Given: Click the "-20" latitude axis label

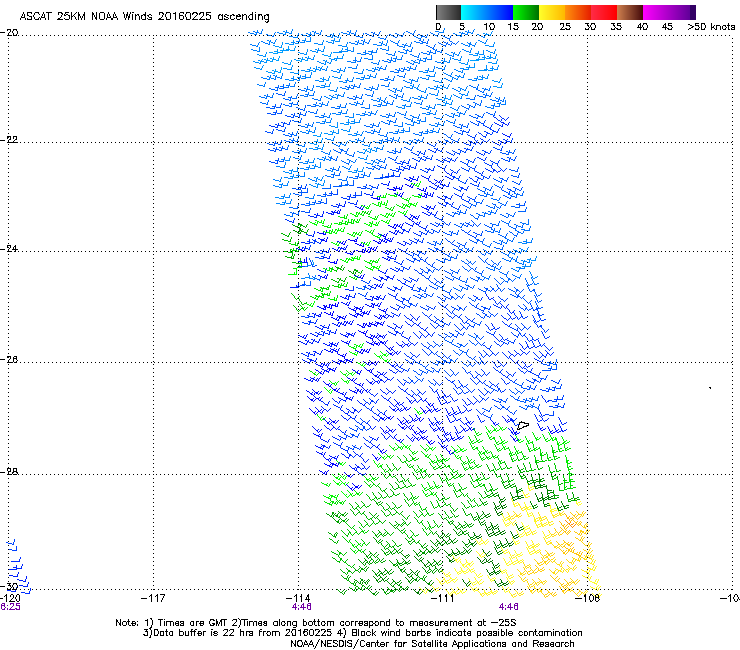Looking at the screenshot, I should click(9, 33).
